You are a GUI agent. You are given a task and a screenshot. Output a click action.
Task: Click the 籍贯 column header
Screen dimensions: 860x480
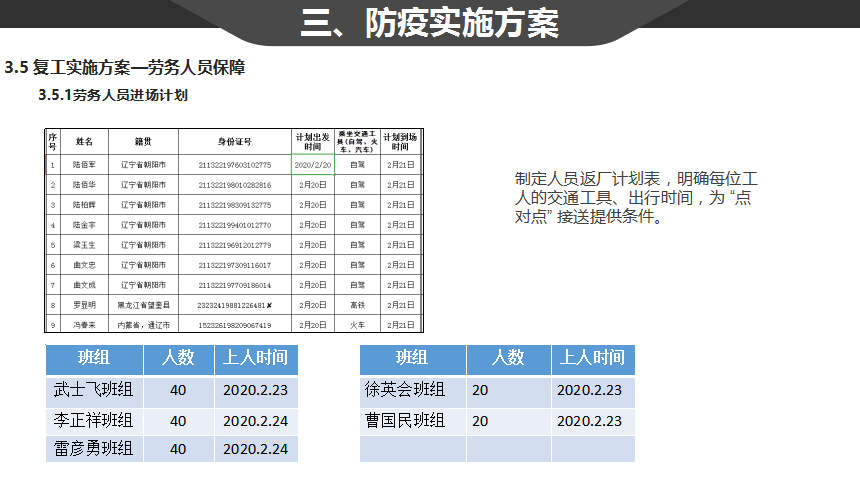point(143,142)
